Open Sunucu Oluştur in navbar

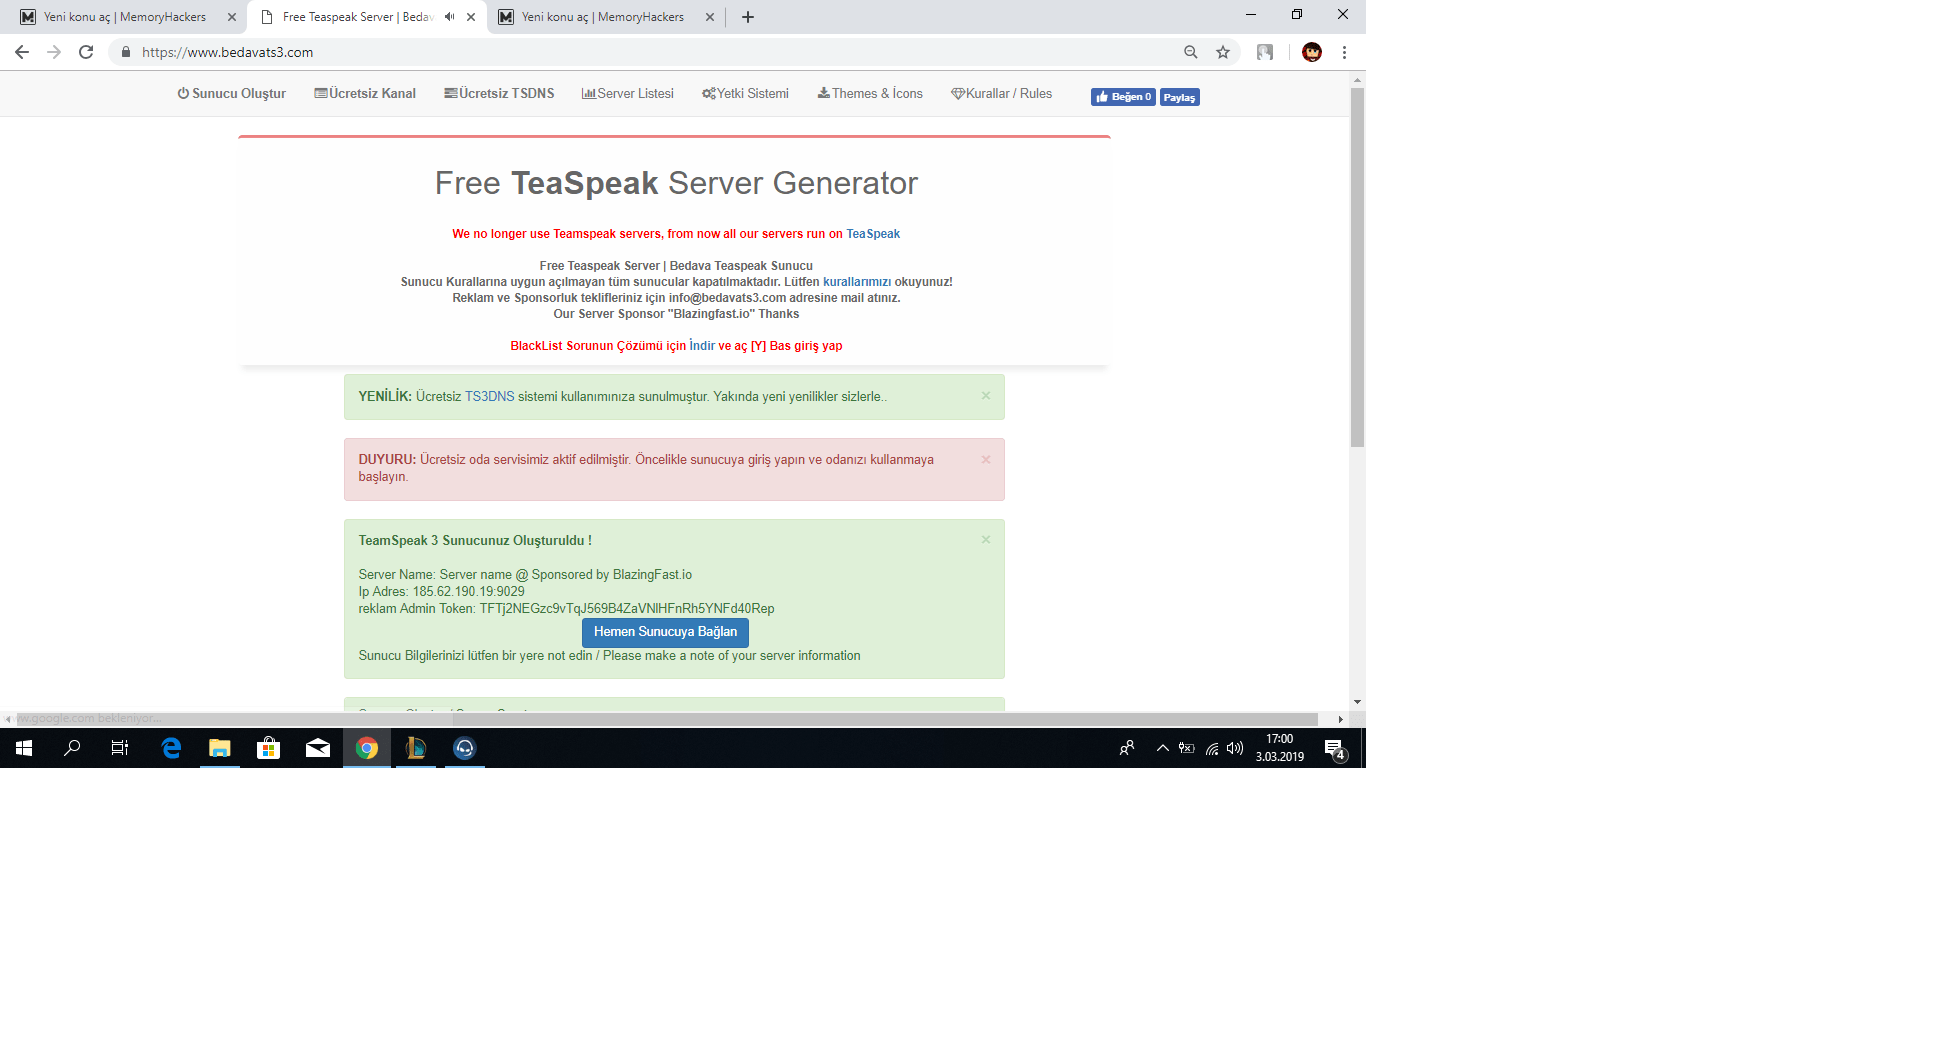(232, 94)
